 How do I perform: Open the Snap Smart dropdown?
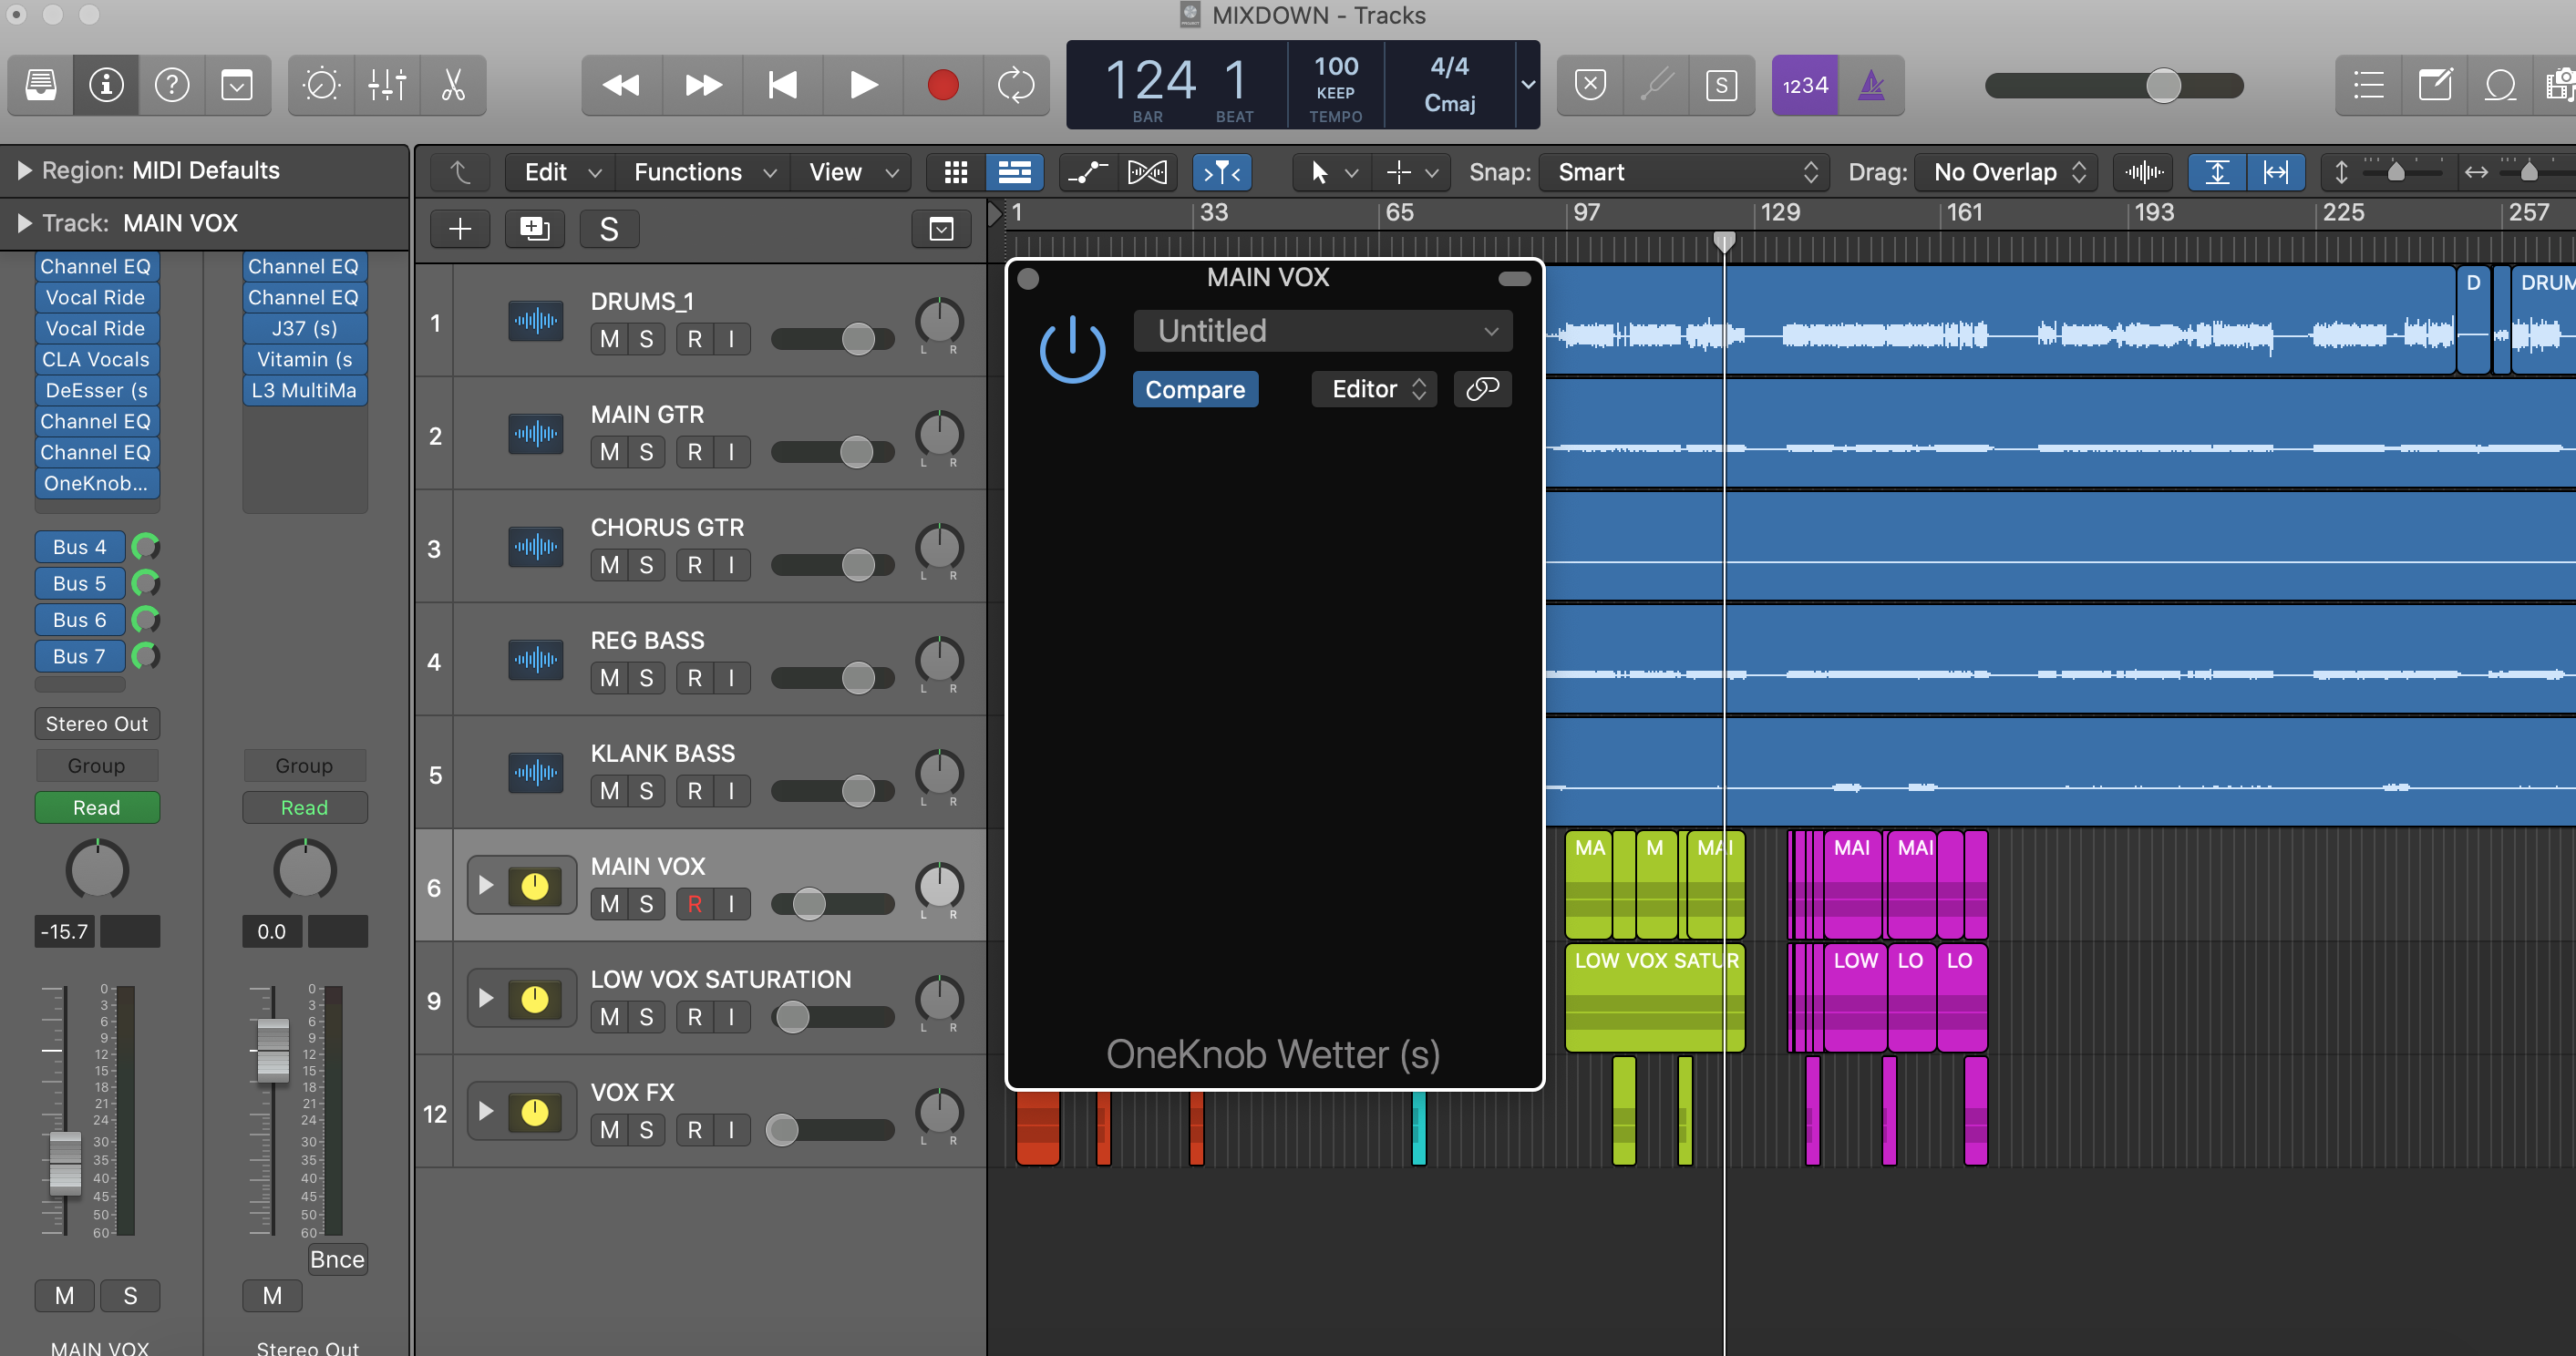coord(1684,172)
